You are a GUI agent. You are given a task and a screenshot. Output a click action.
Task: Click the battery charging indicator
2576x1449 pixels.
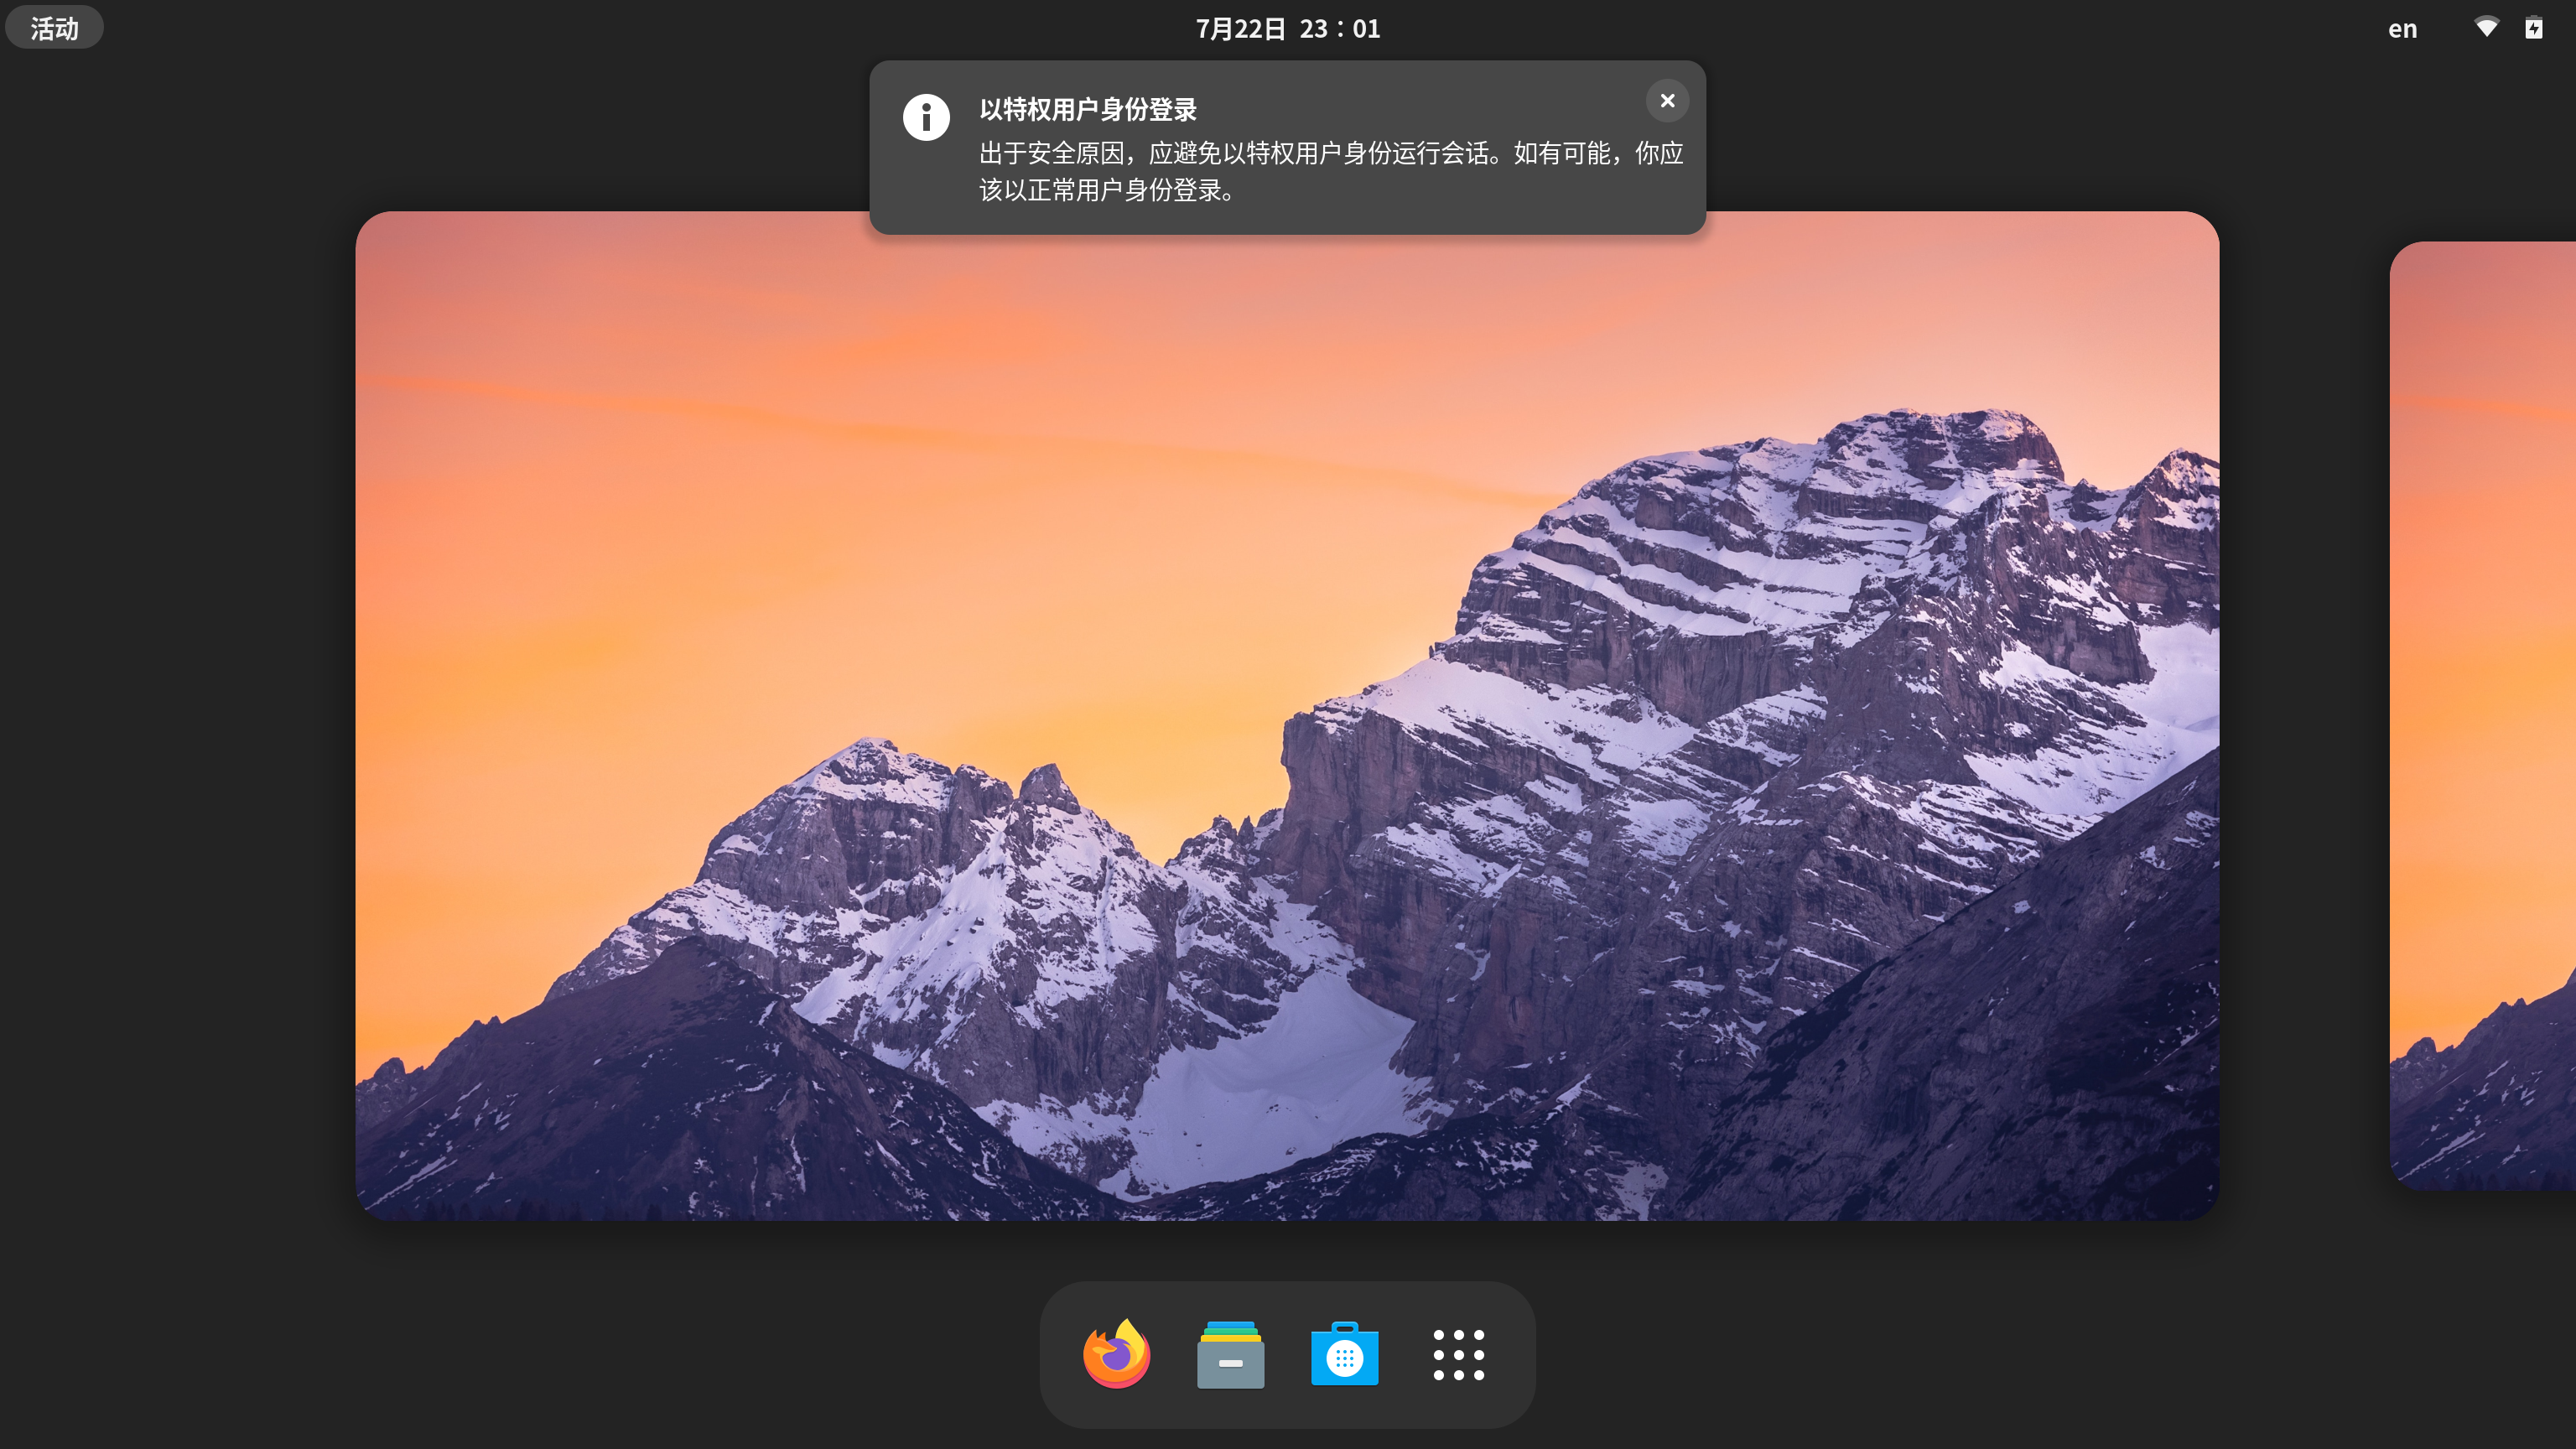tap(2533, 28)
